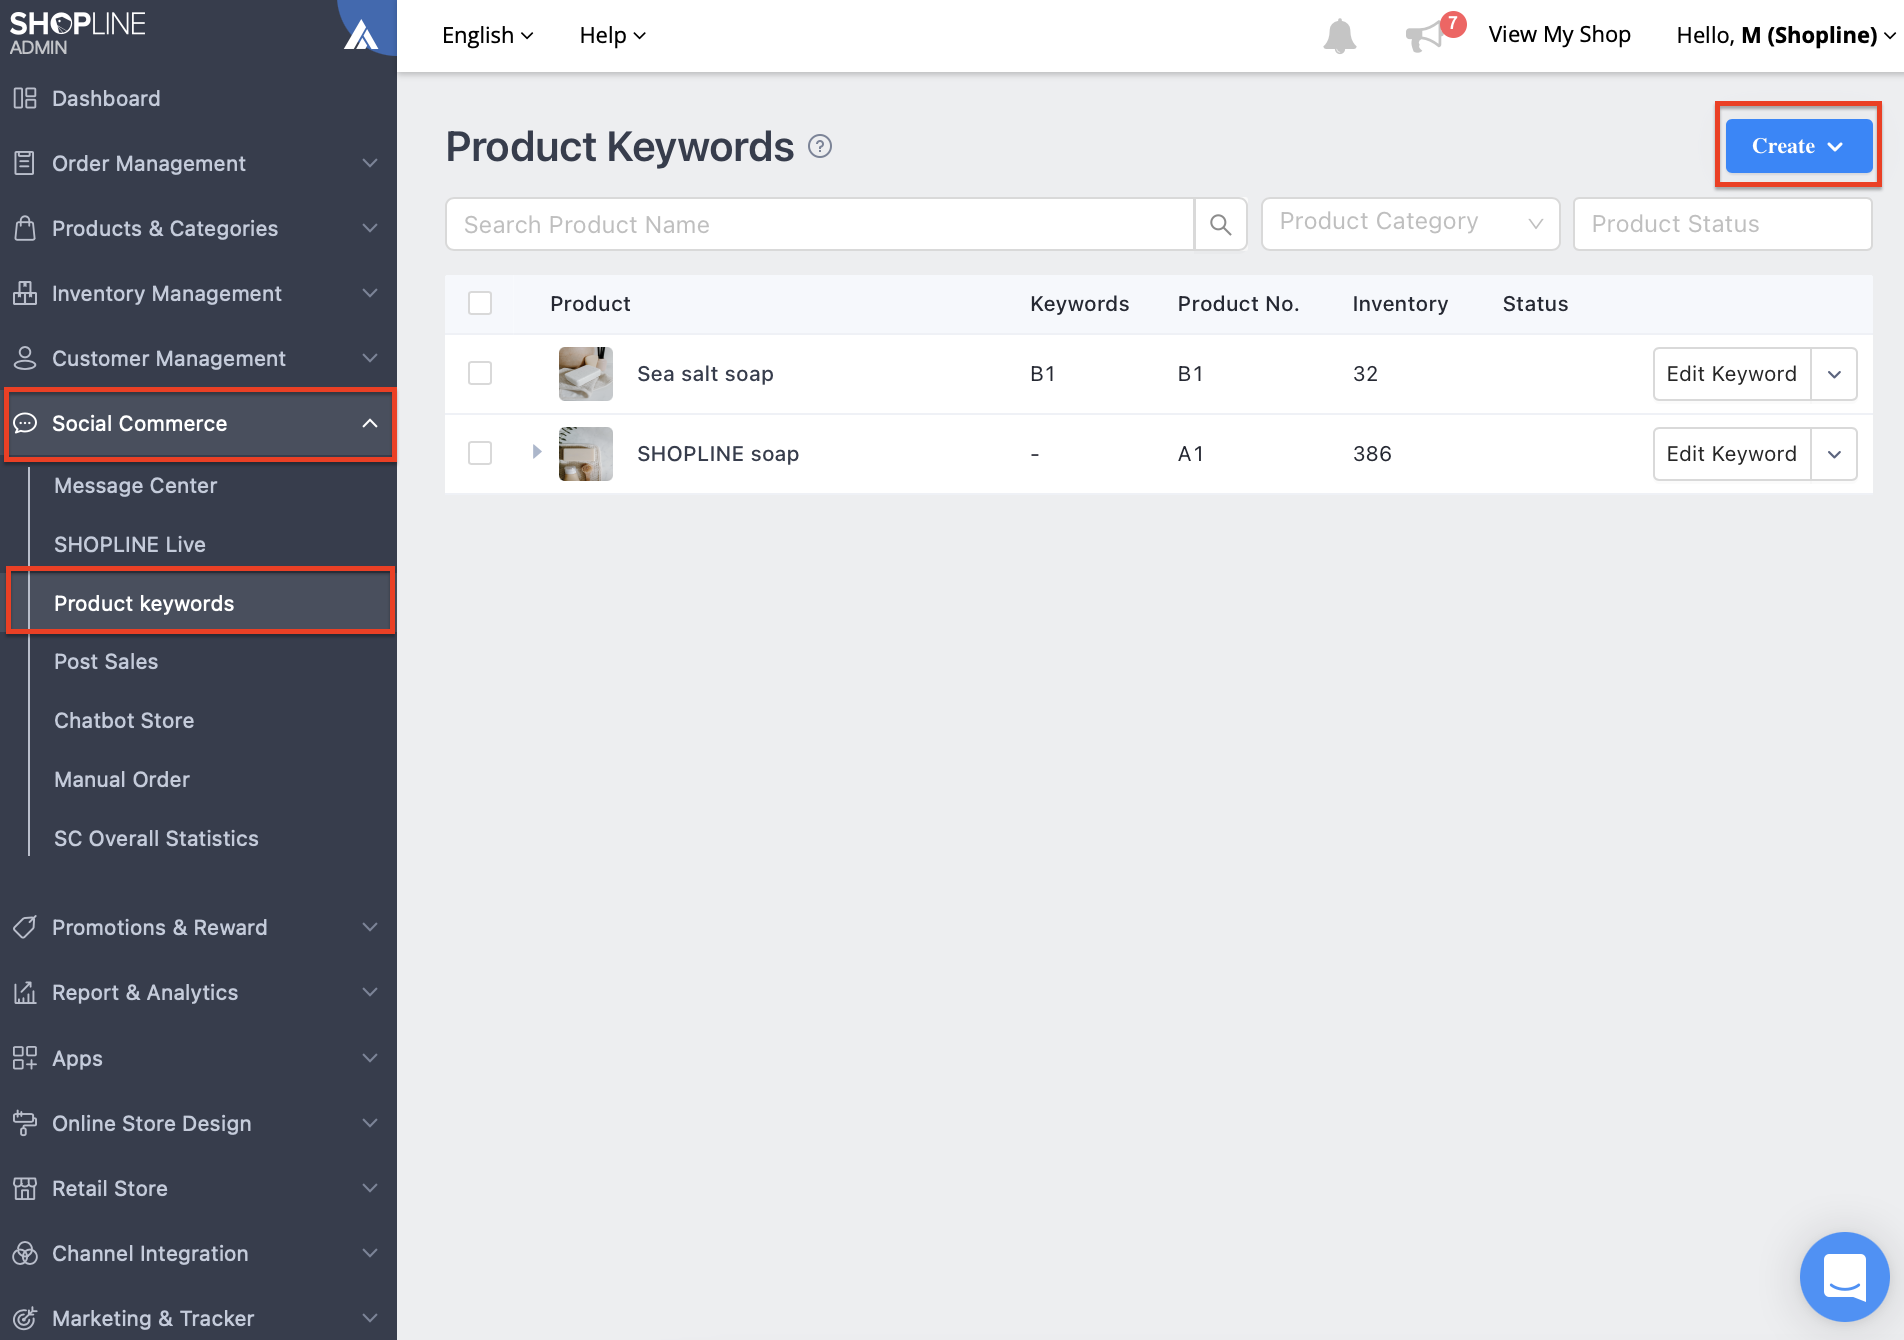Click the help question mark beside Product Keywords
Screen dimensions: 1904x1340
point(820,147)
